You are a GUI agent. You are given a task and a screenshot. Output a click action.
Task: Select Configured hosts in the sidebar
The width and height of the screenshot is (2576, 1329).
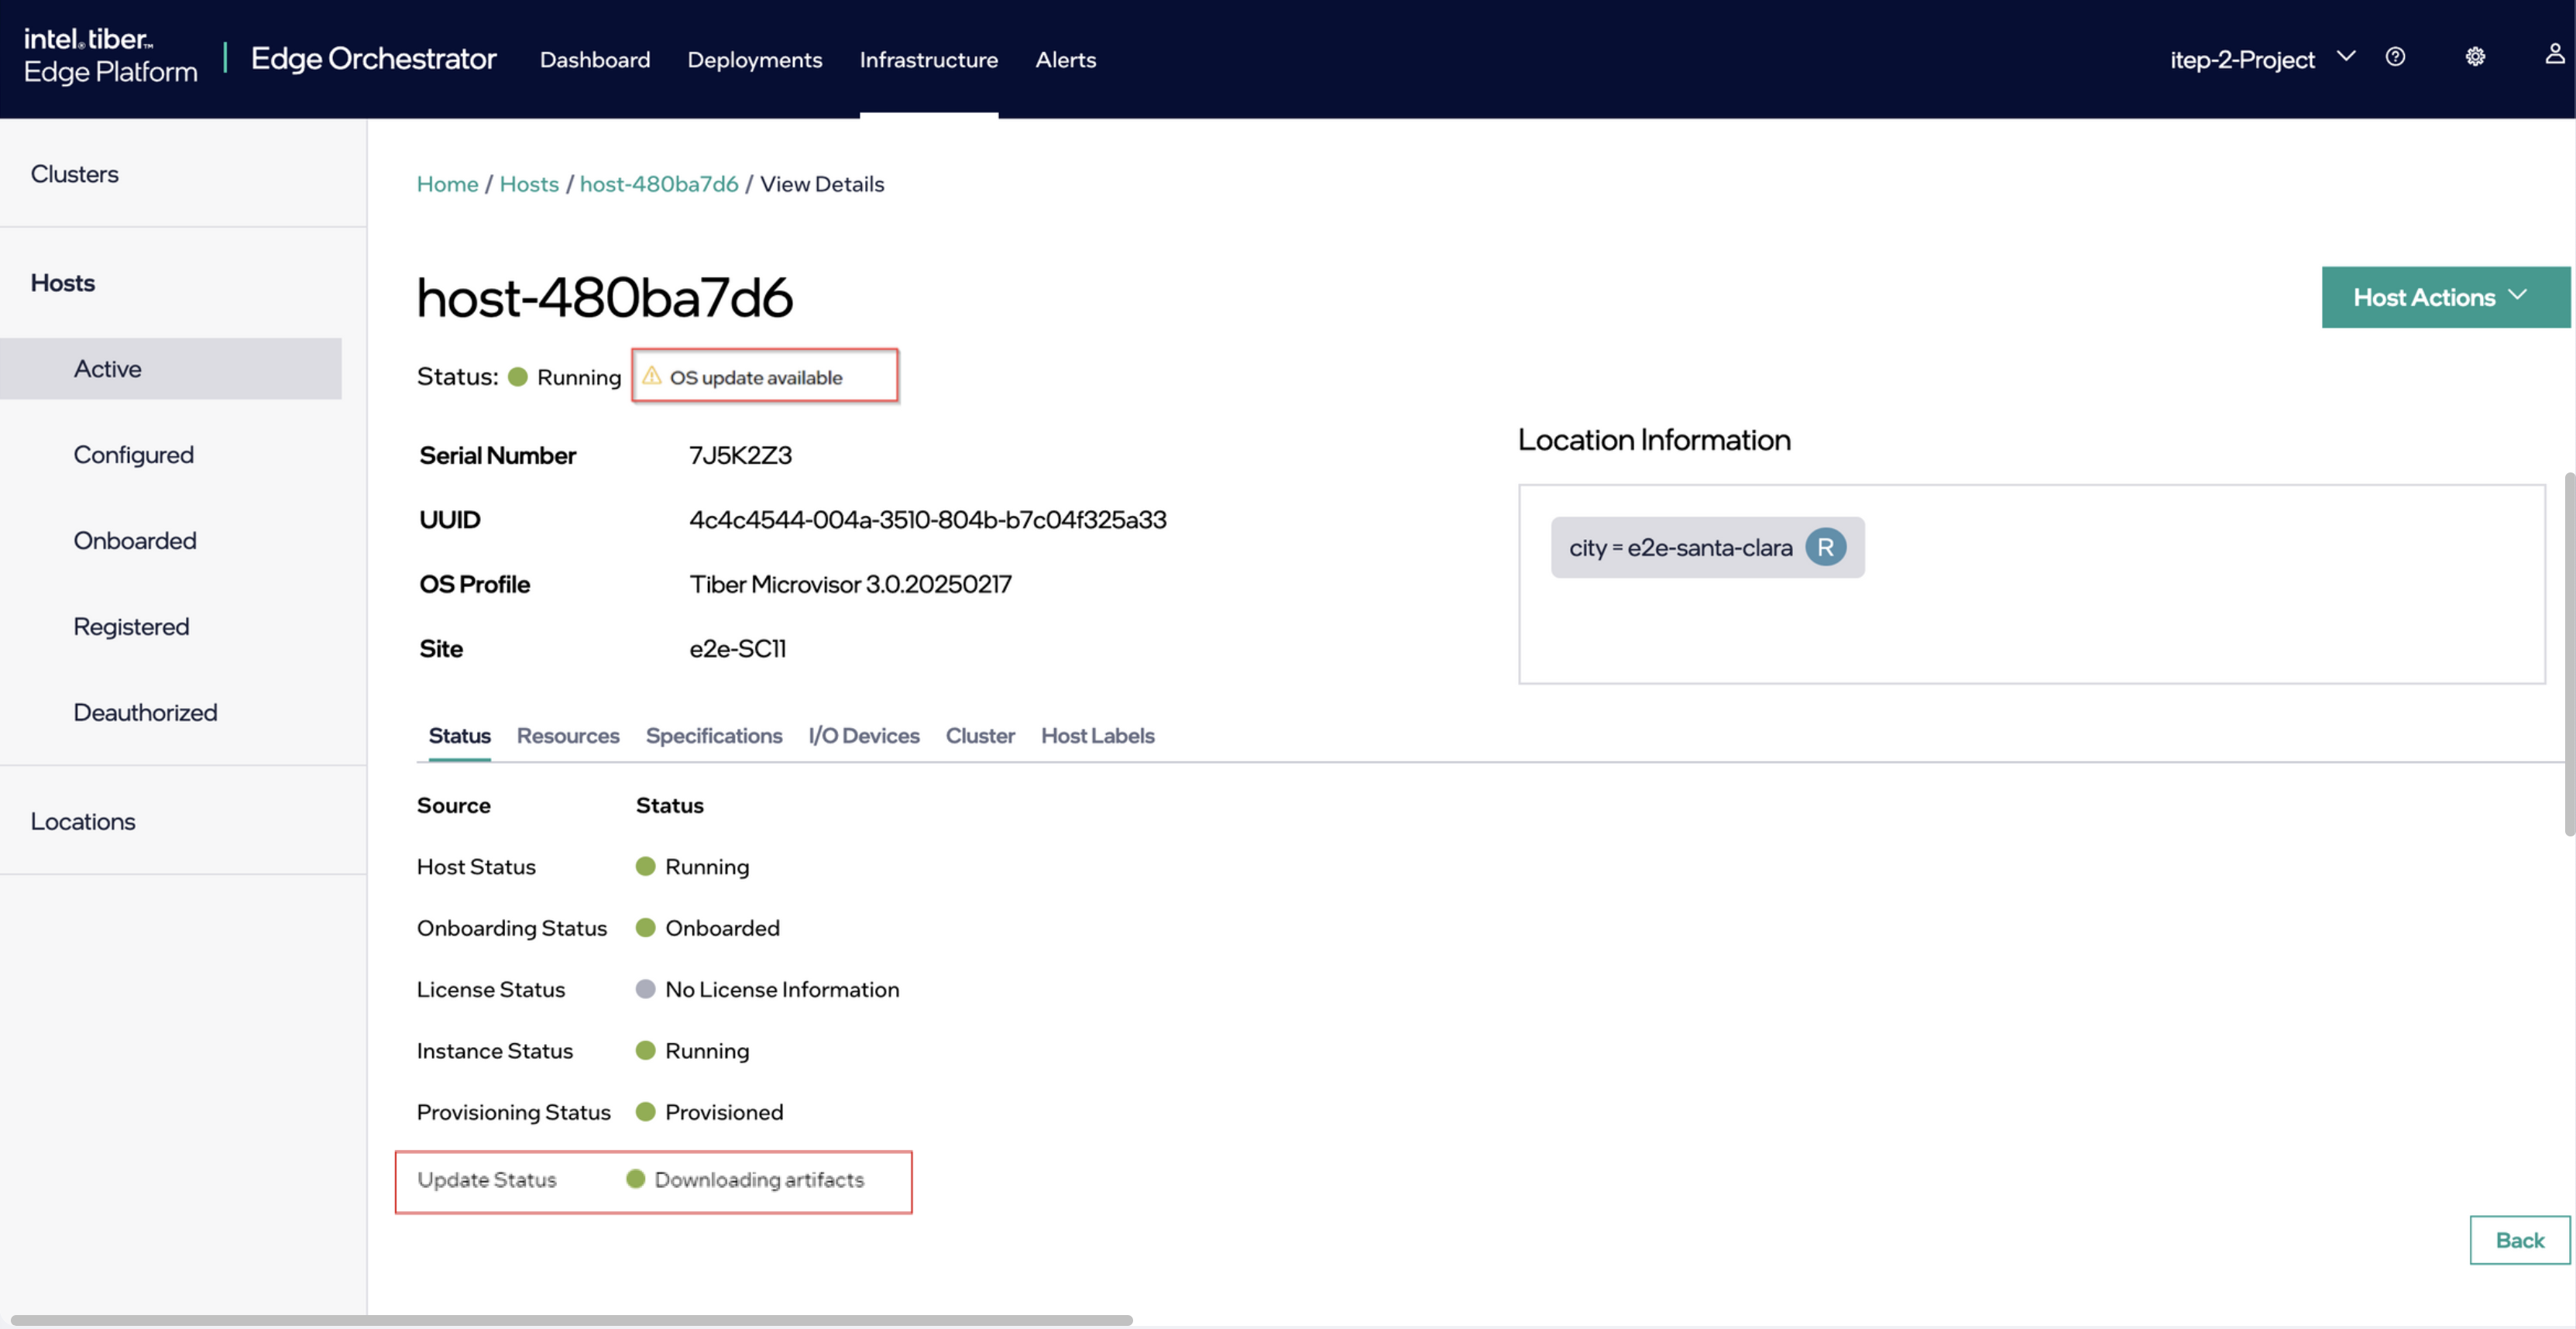(133, 454)
